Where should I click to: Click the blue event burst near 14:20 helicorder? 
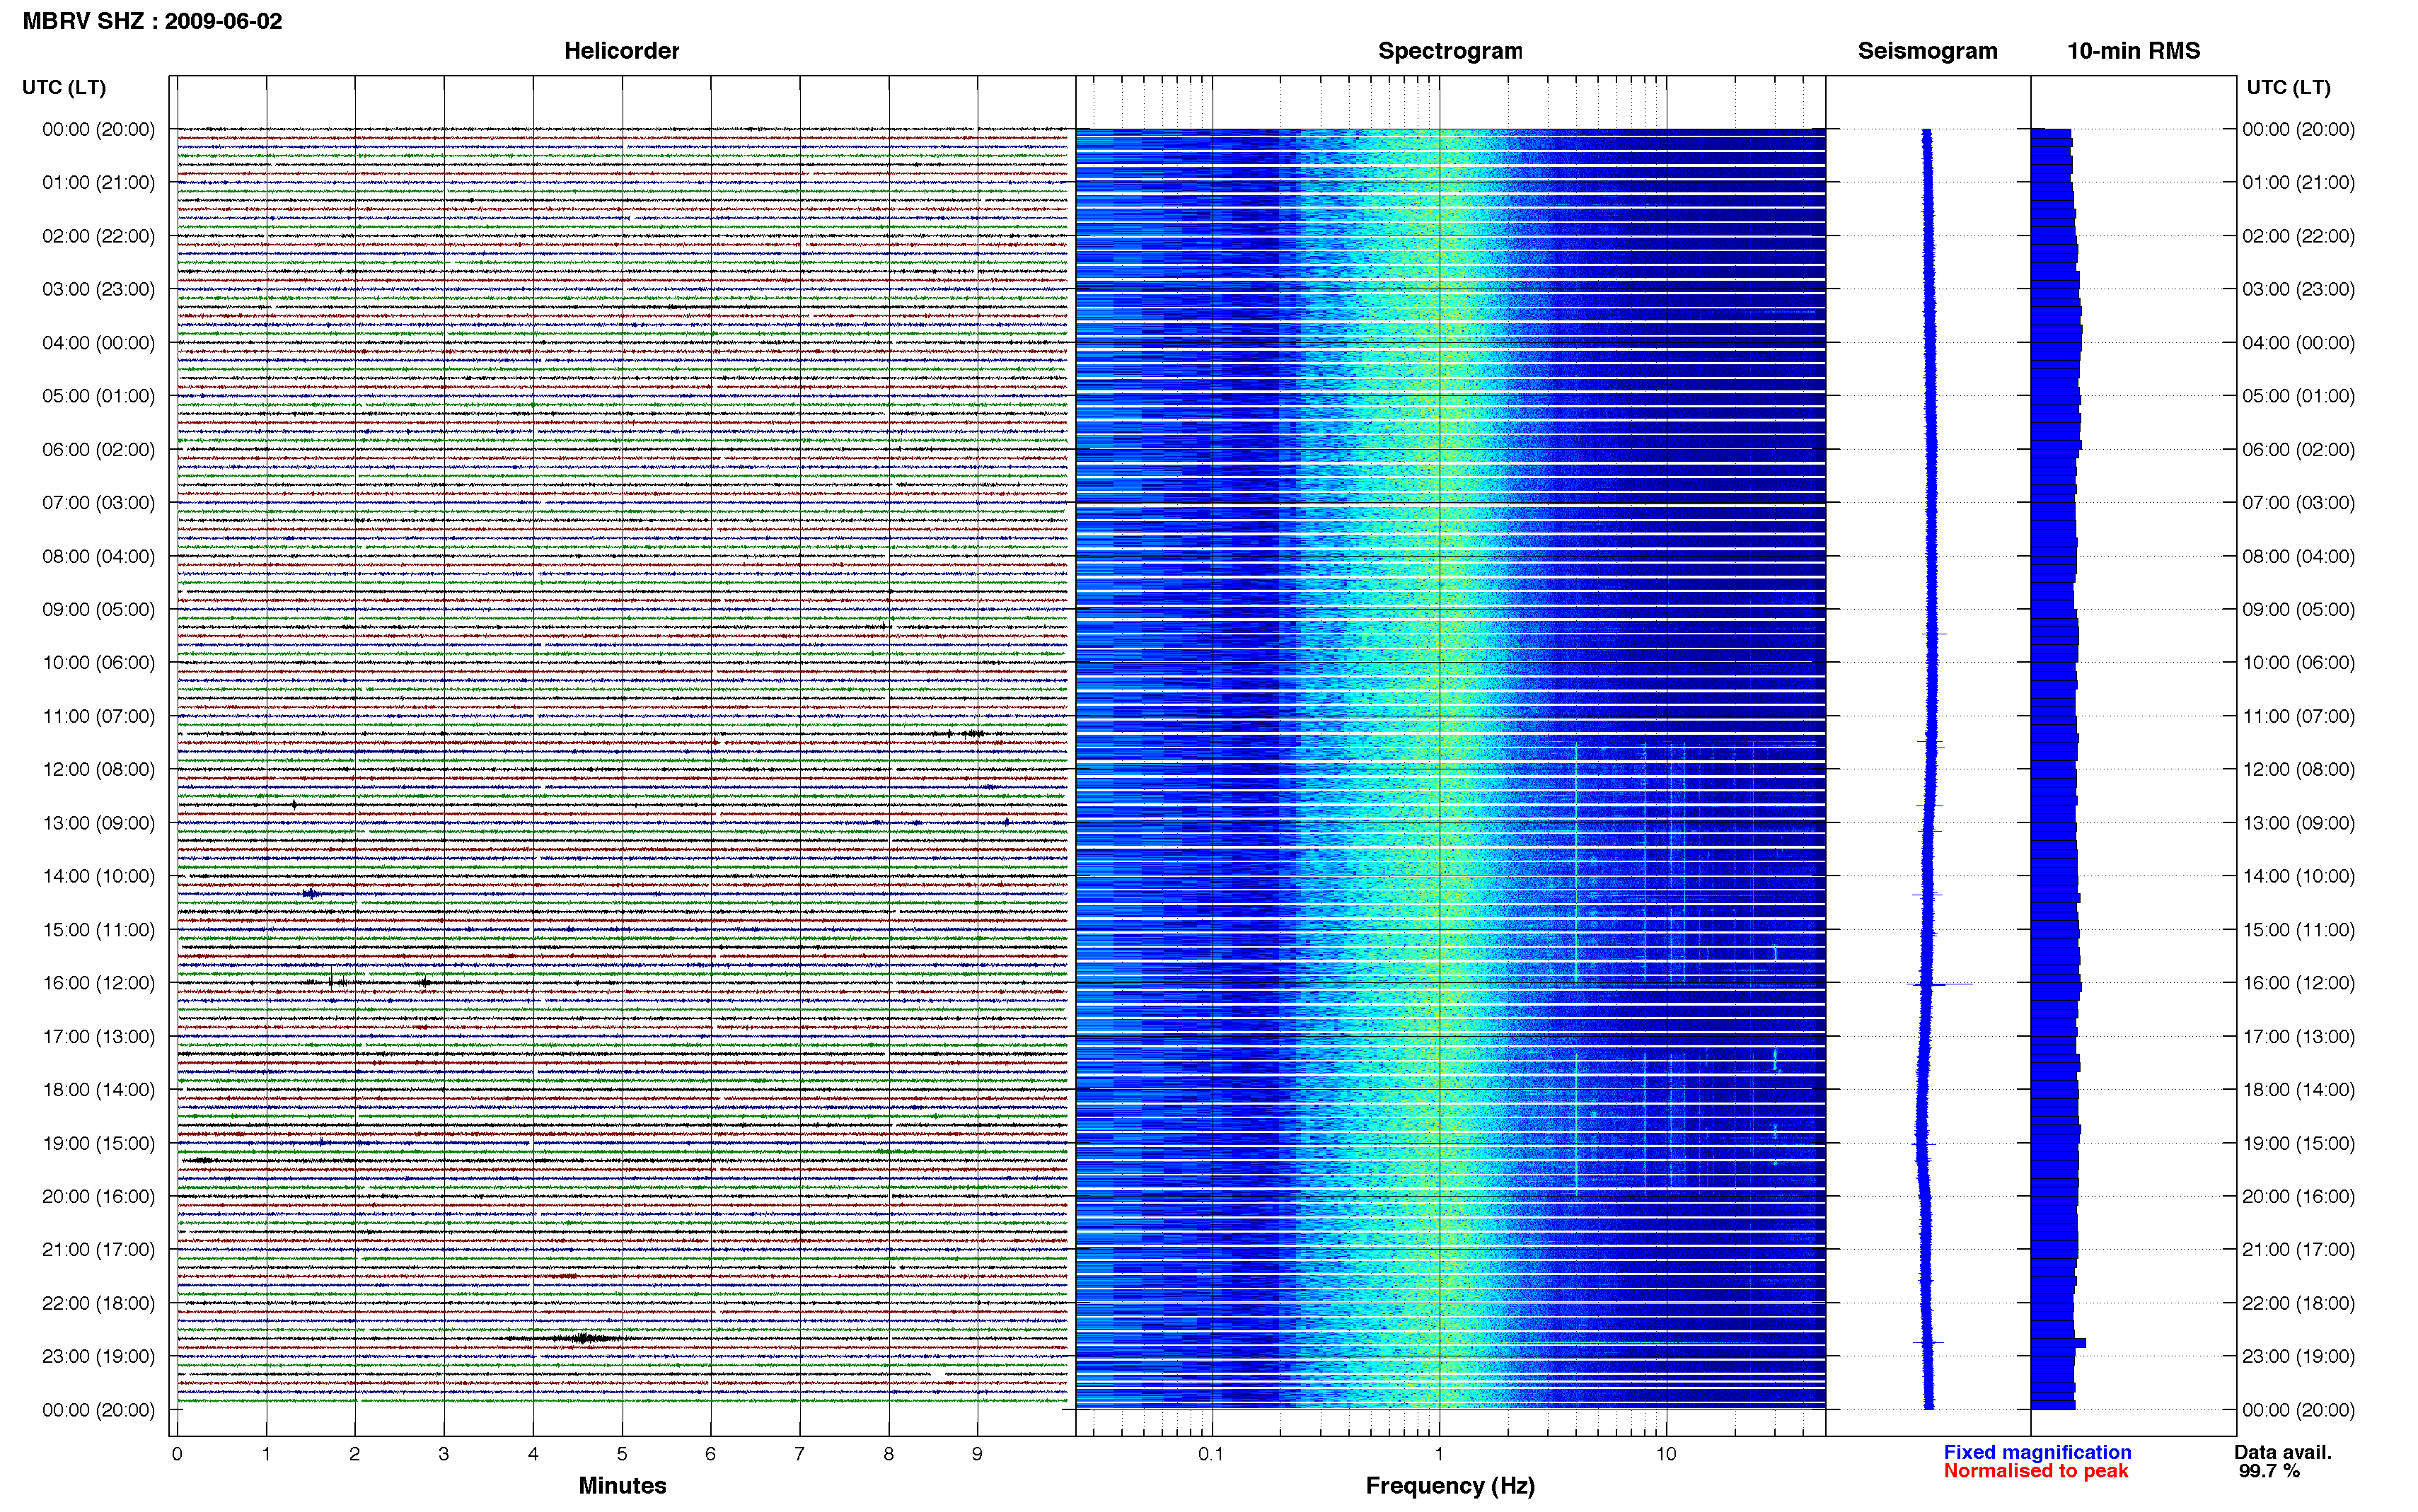[311, 893]
